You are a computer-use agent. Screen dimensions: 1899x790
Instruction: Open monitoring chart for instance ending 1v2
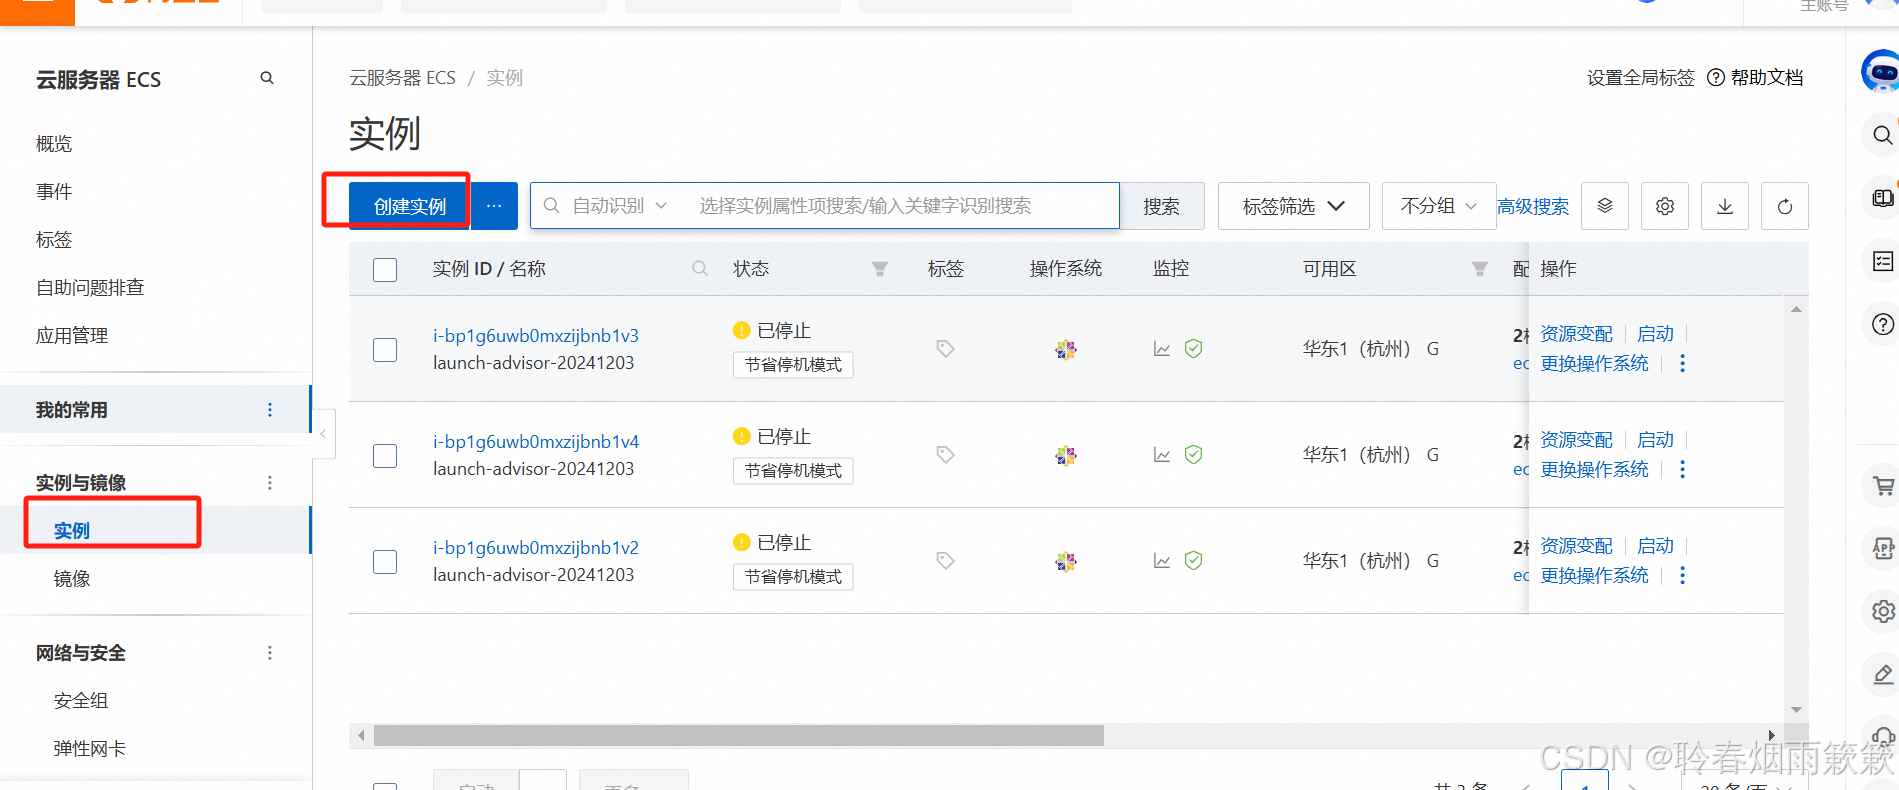(x=1162, y=561)
